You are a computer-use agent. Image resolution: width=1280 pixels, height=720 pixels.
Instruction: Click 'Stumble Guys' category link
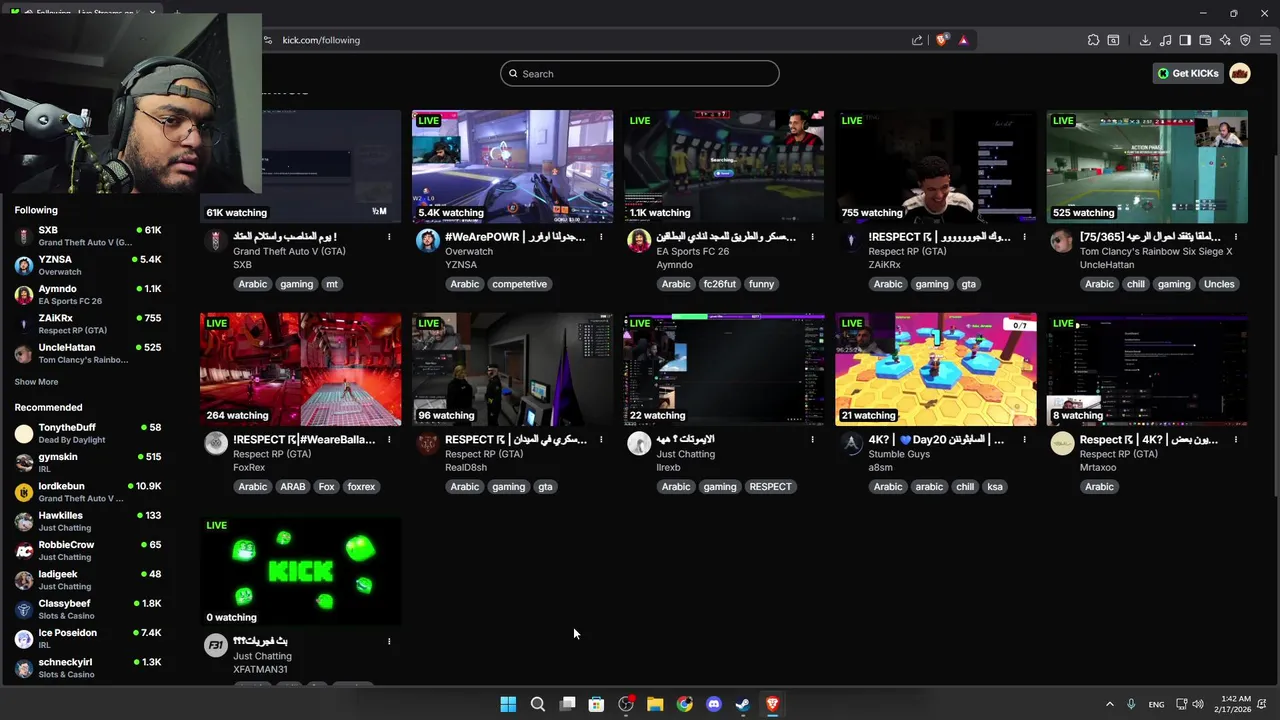pyautogui.click(x=899, y=454)
